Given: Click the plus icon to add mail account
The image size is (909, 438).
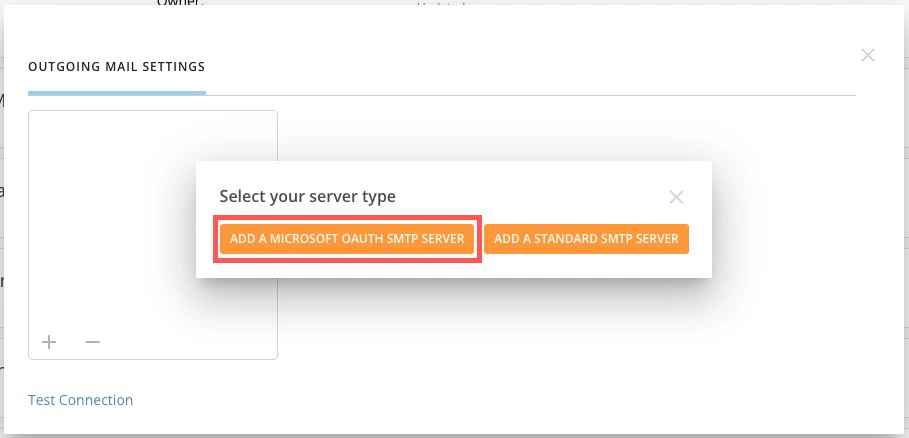Looking at the screenshot, I should point(49,342).
